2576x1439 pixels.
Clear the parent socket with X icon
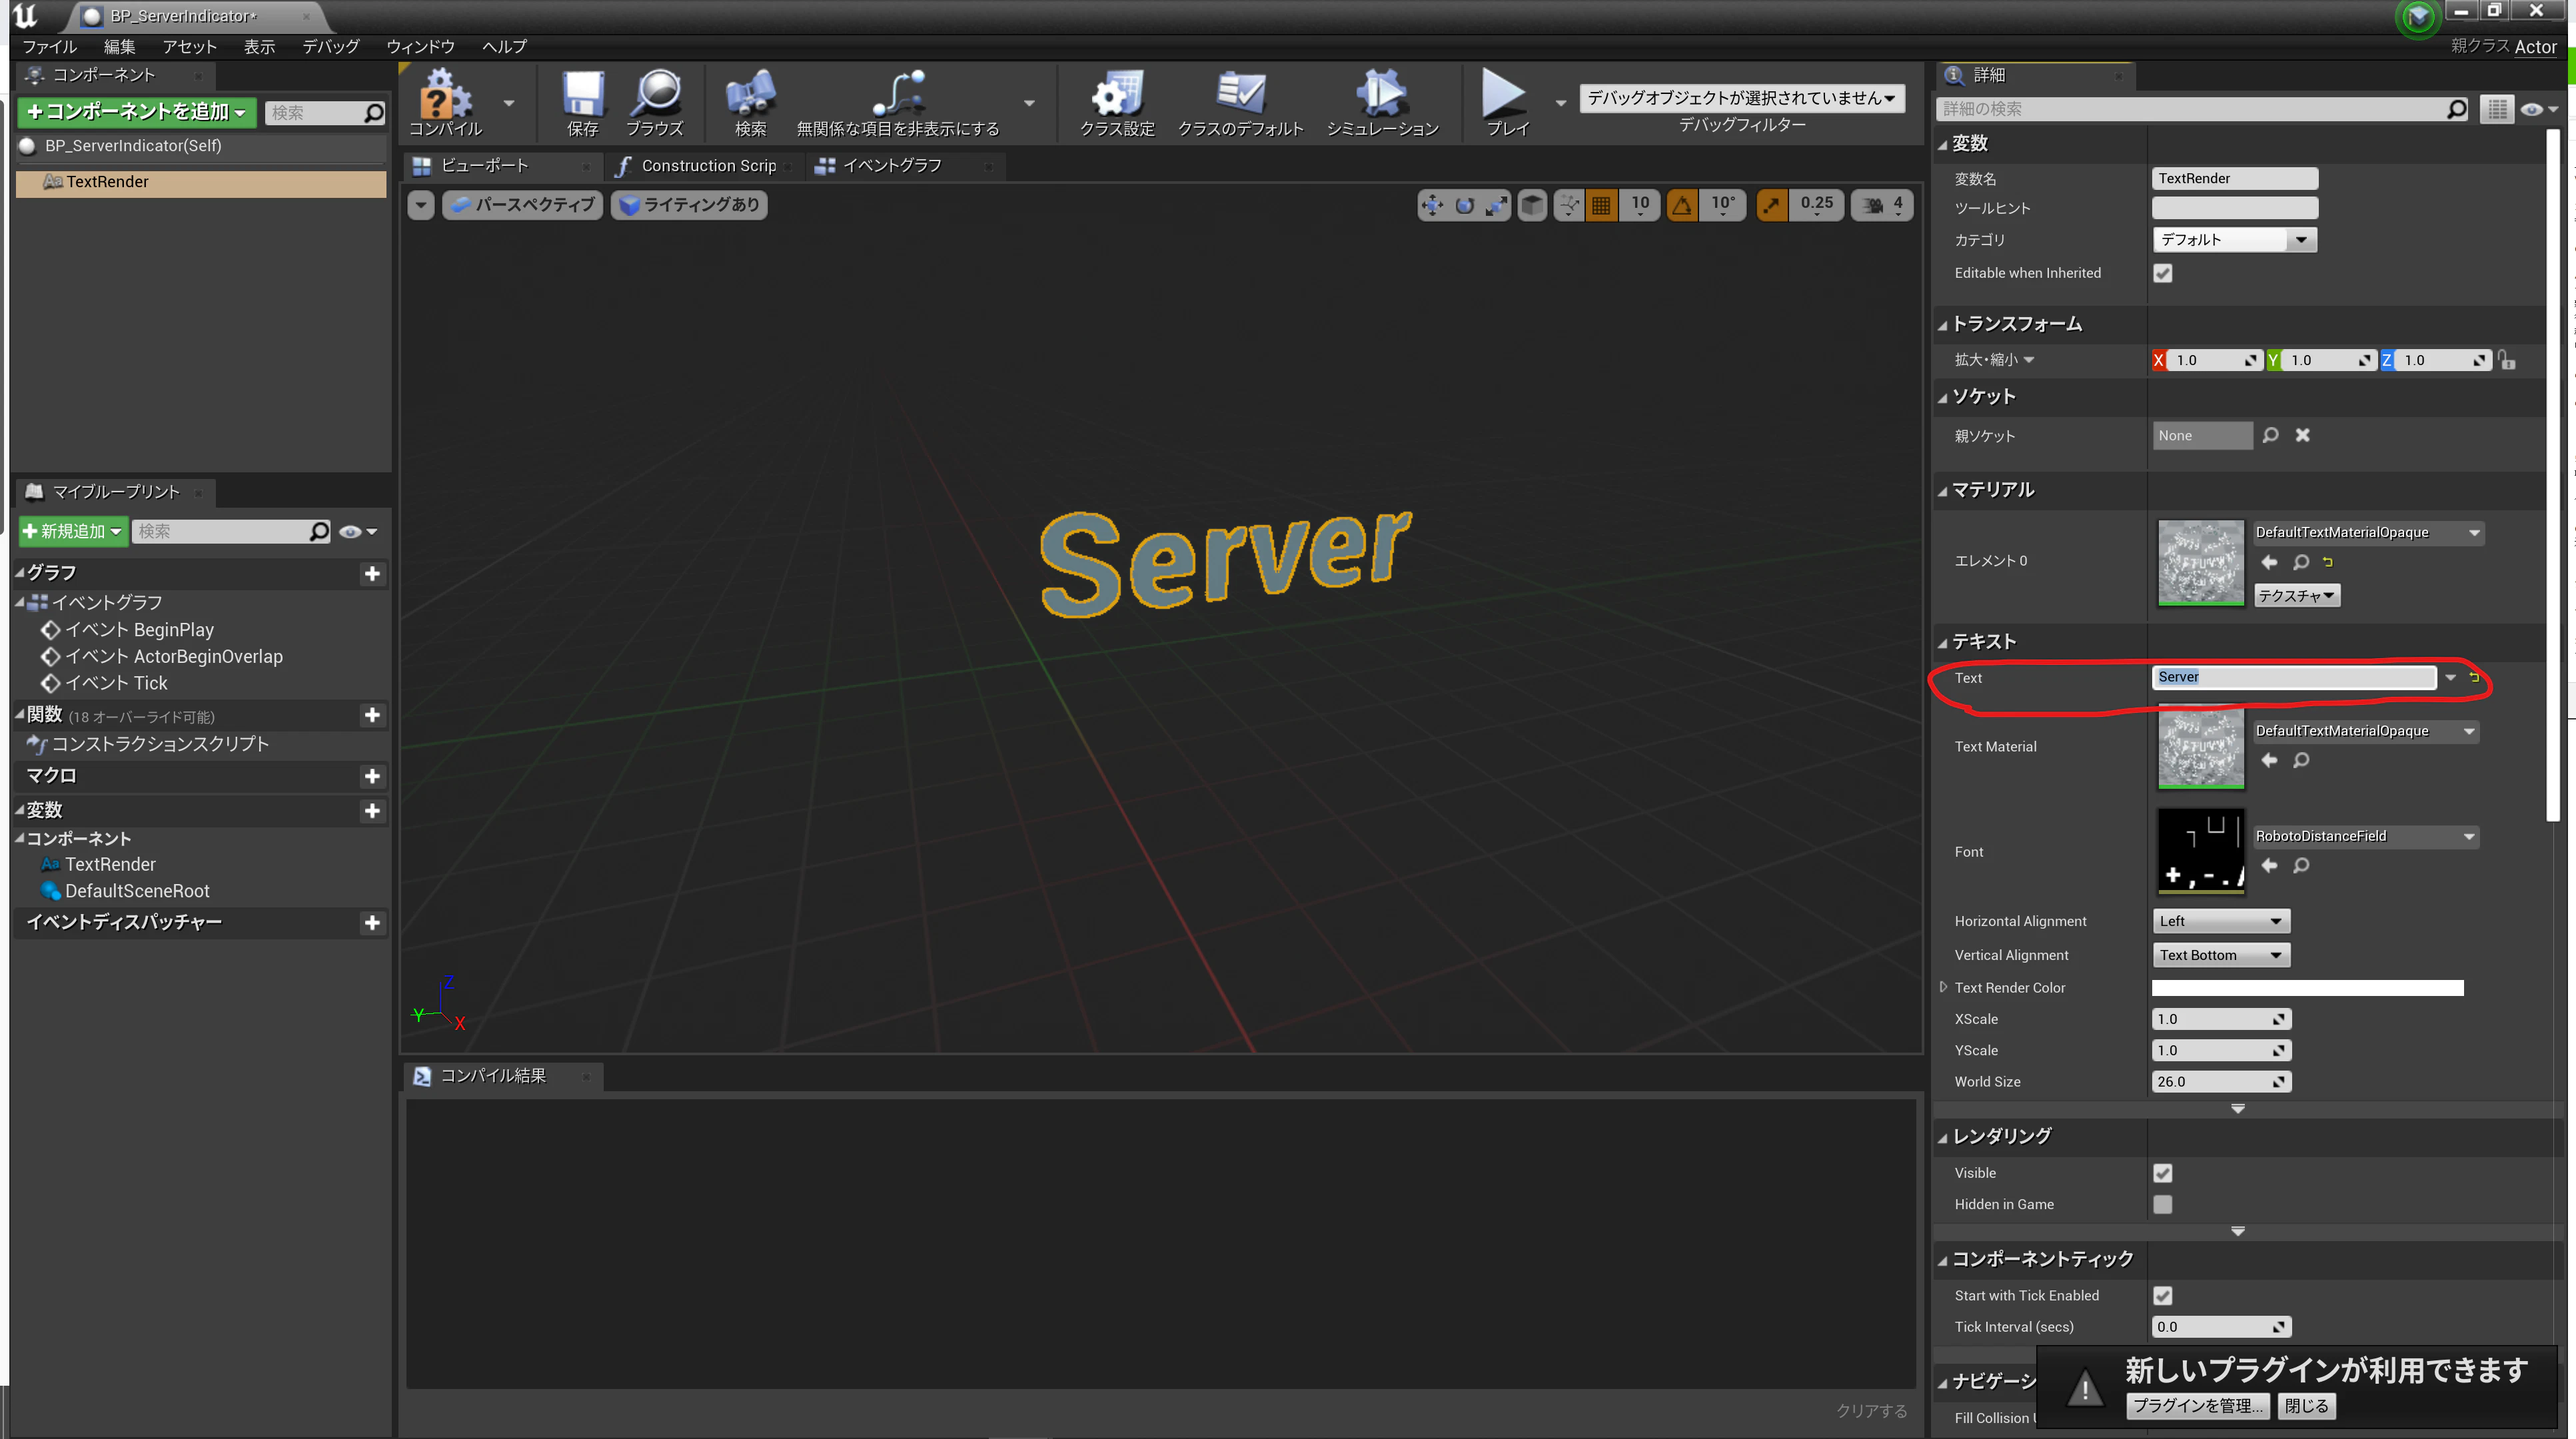(x=2302, y=435)
